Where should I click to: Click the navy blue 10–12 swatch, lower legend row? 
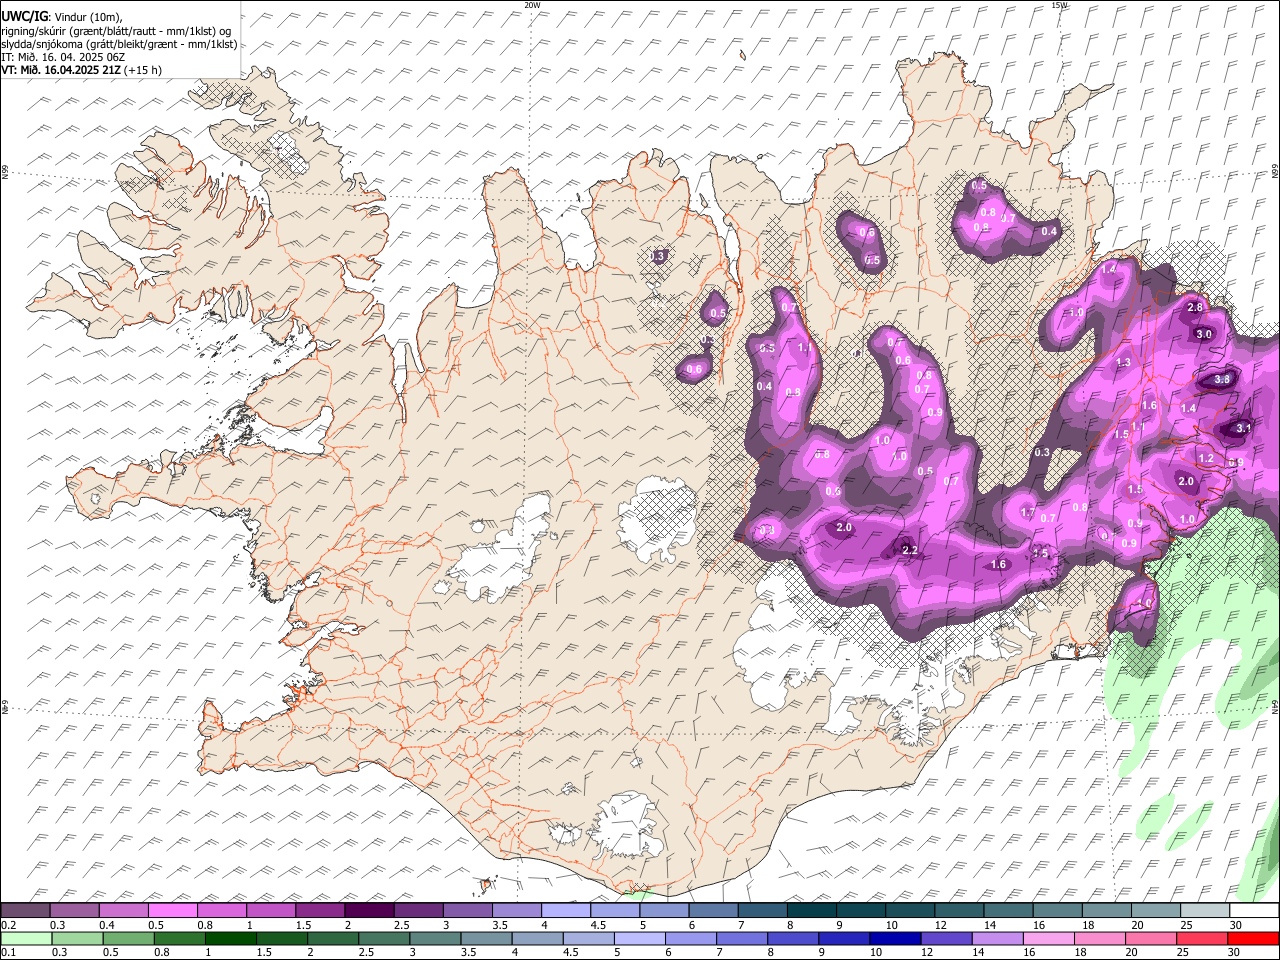click(x=894, y=938)
